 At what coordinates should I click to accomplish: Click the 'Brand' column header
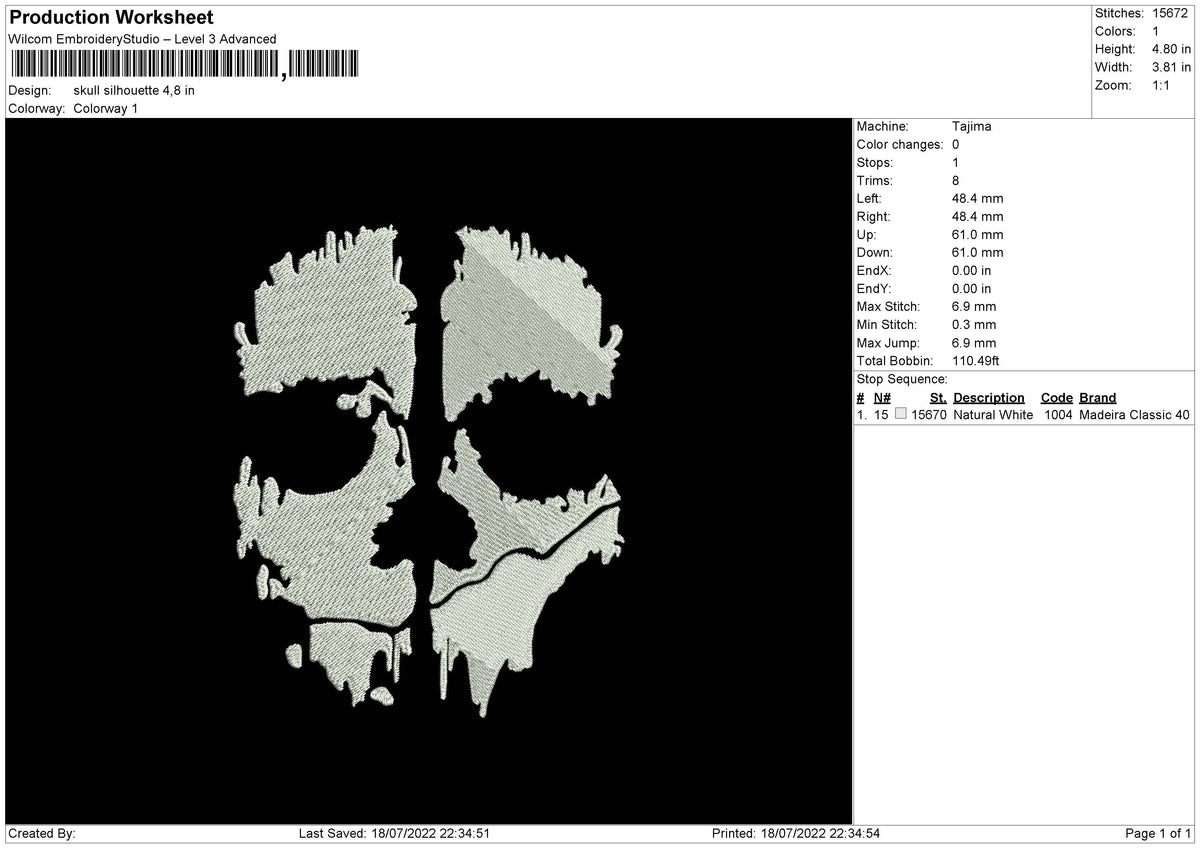[1098, 397]
